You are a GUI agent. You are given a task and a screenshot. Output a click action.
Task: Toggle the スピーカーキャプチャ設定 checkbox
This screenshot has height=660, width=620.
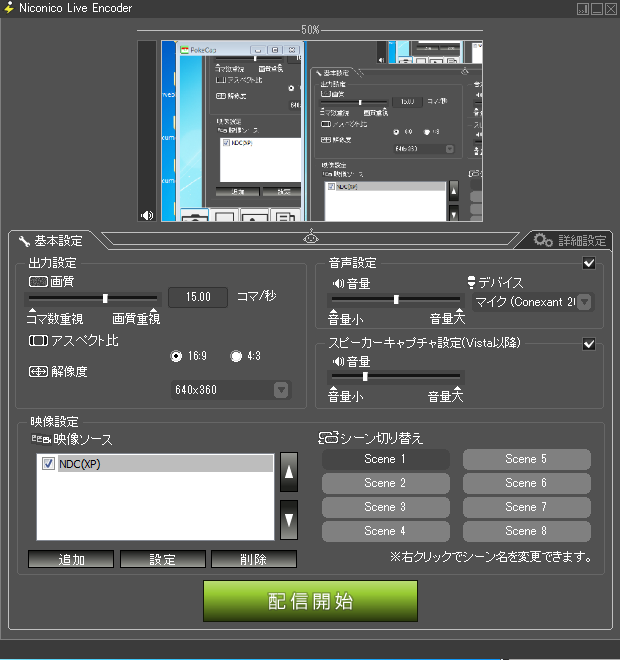pos(589,344)
